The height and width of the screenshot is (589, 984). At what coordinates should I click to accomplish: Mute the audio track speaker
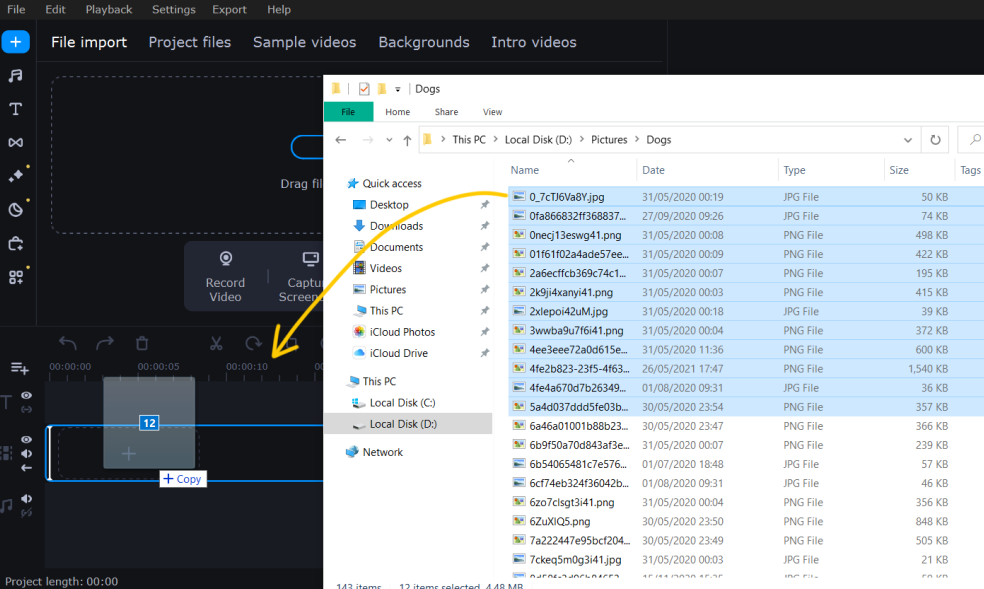pyautogui.click(x=26, y=499)
